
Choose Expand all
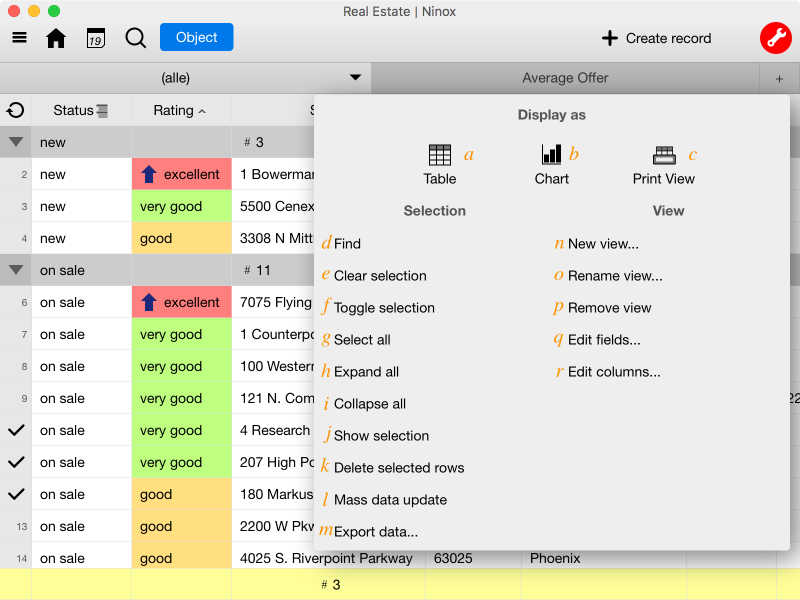366,372
